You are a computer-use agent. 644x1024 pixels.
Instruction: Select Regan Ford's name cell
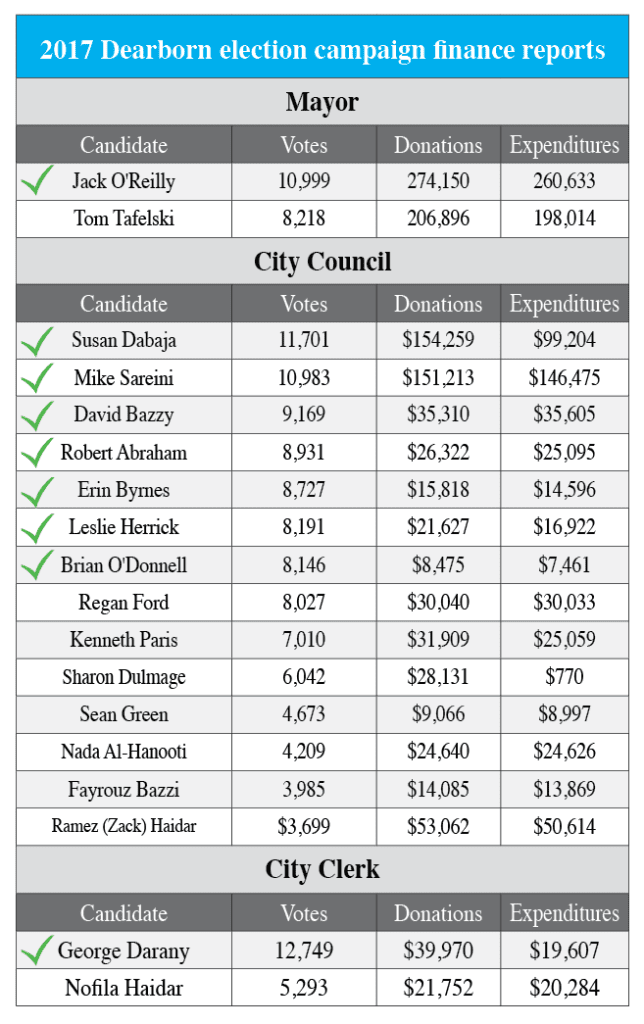124,602
